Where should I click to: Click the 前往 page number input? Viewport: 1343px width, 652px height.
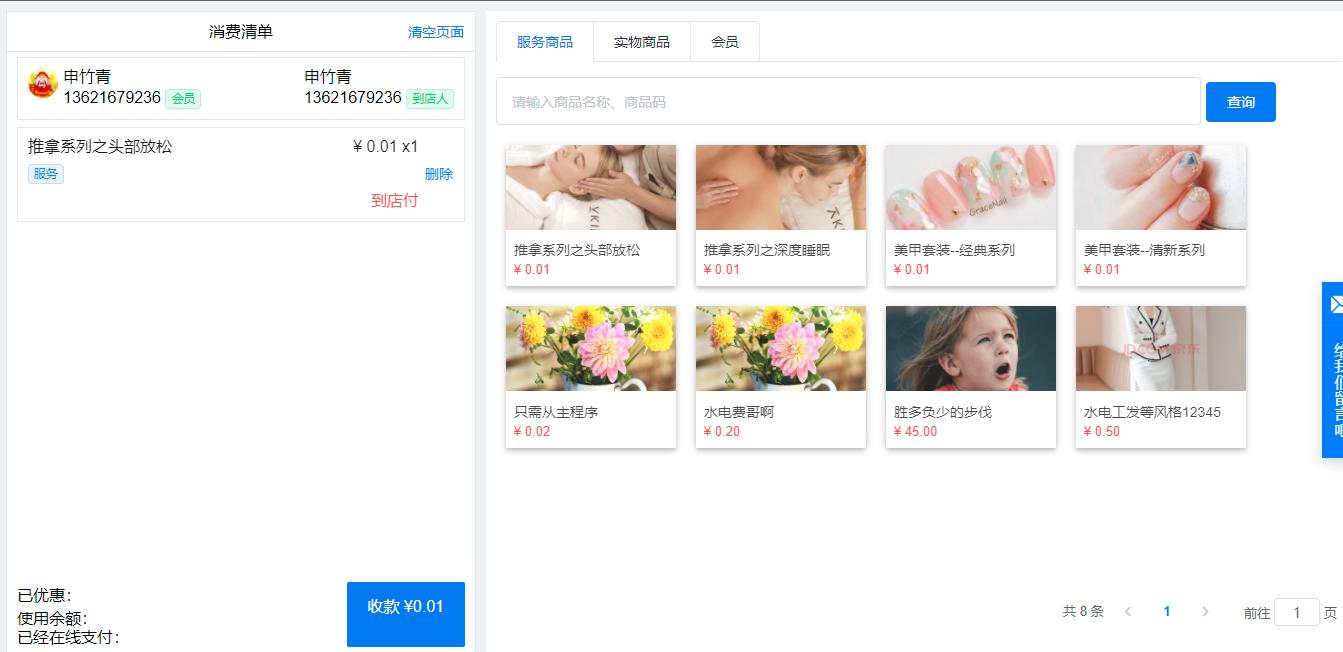pyautogui.click(x=1297, y=612)
